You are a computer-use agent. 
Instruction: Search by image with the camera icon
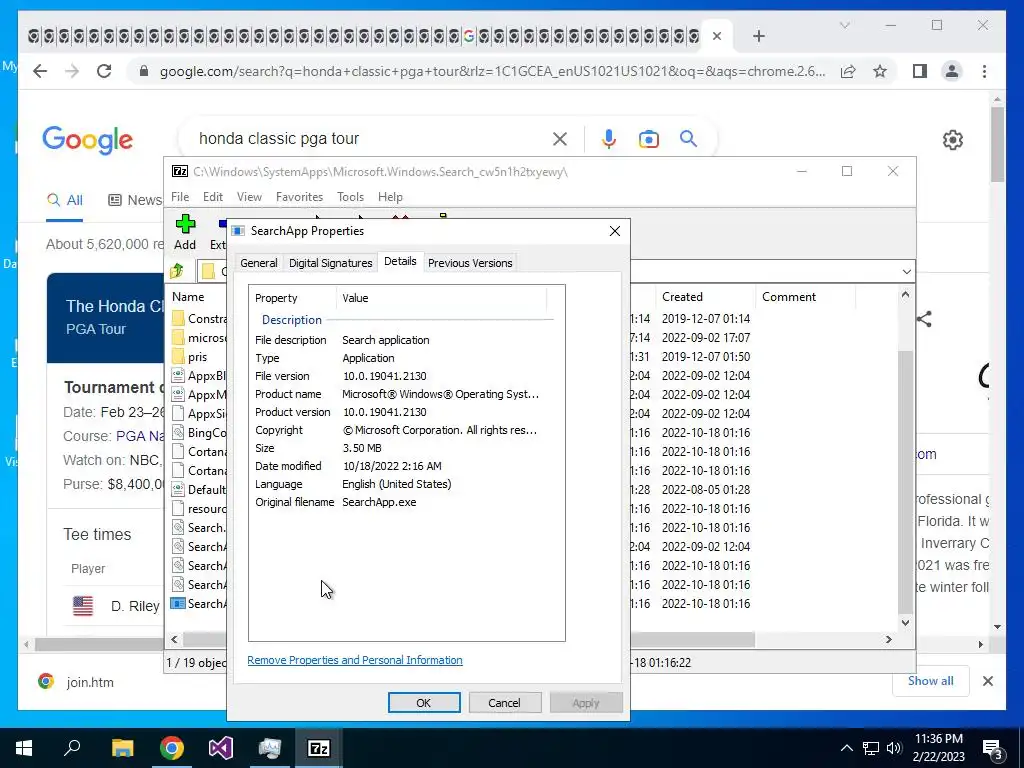[x=648, y=139]
